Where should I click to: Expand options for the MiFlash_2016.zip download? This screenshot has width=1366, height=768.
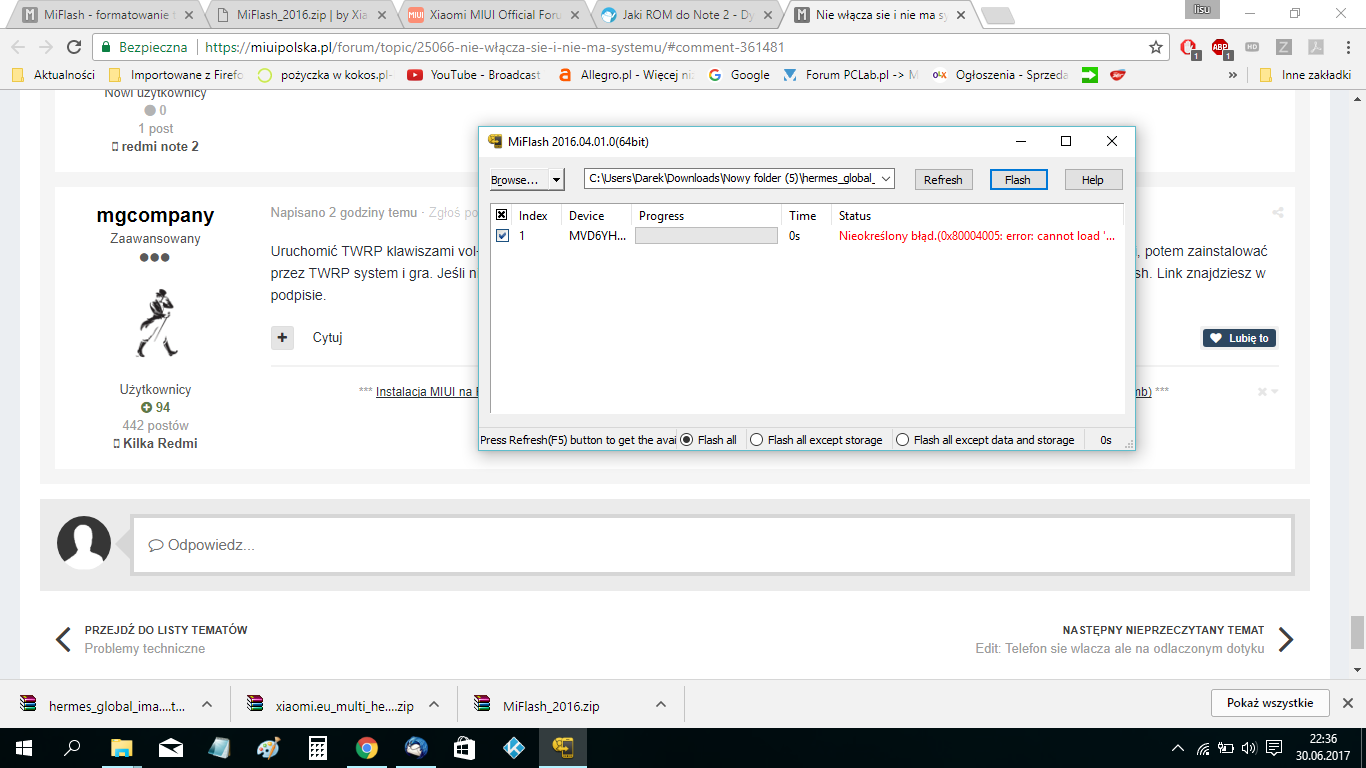pos(661,705)
